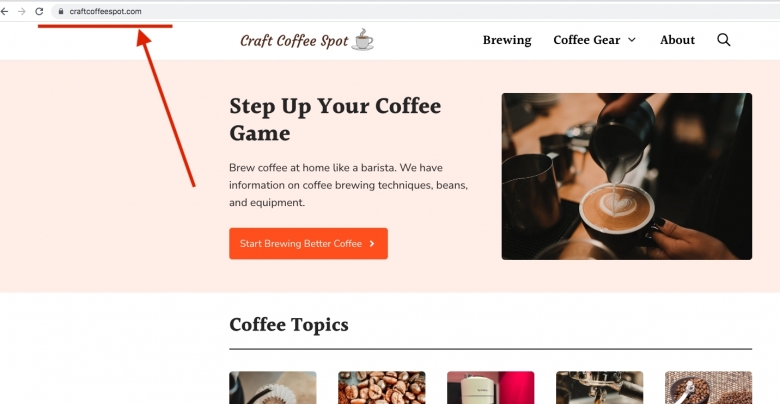Go to the About page
Image resolution: width=780 pixels, height=404 pixels.
click(x=678, y=40)
